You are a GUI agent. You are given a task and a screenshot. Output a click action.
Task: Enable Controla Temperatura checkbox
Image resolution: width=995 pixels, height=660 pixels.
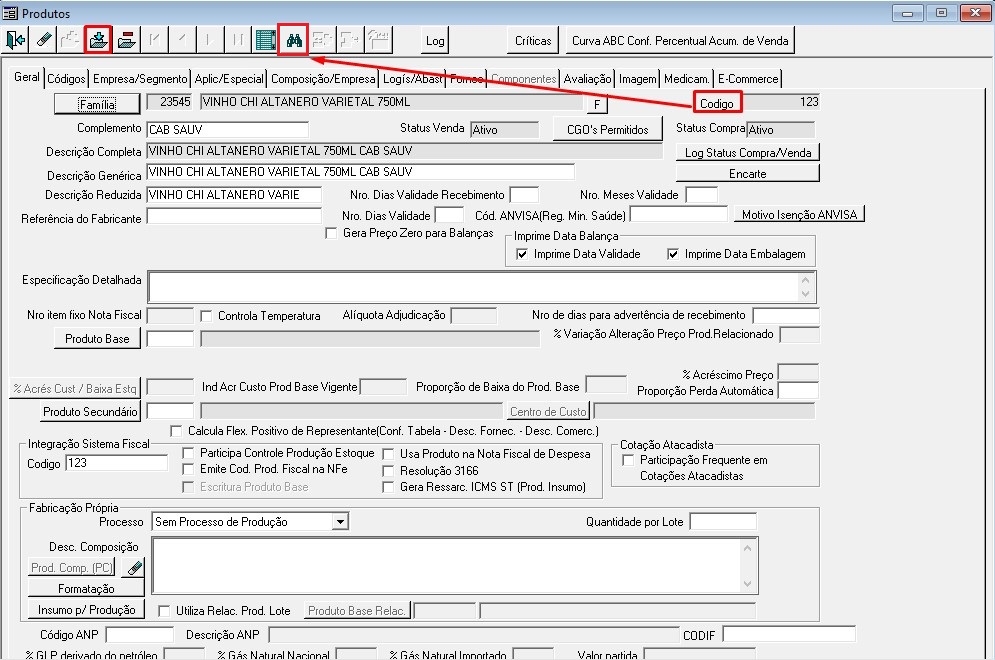pos(206,315)
